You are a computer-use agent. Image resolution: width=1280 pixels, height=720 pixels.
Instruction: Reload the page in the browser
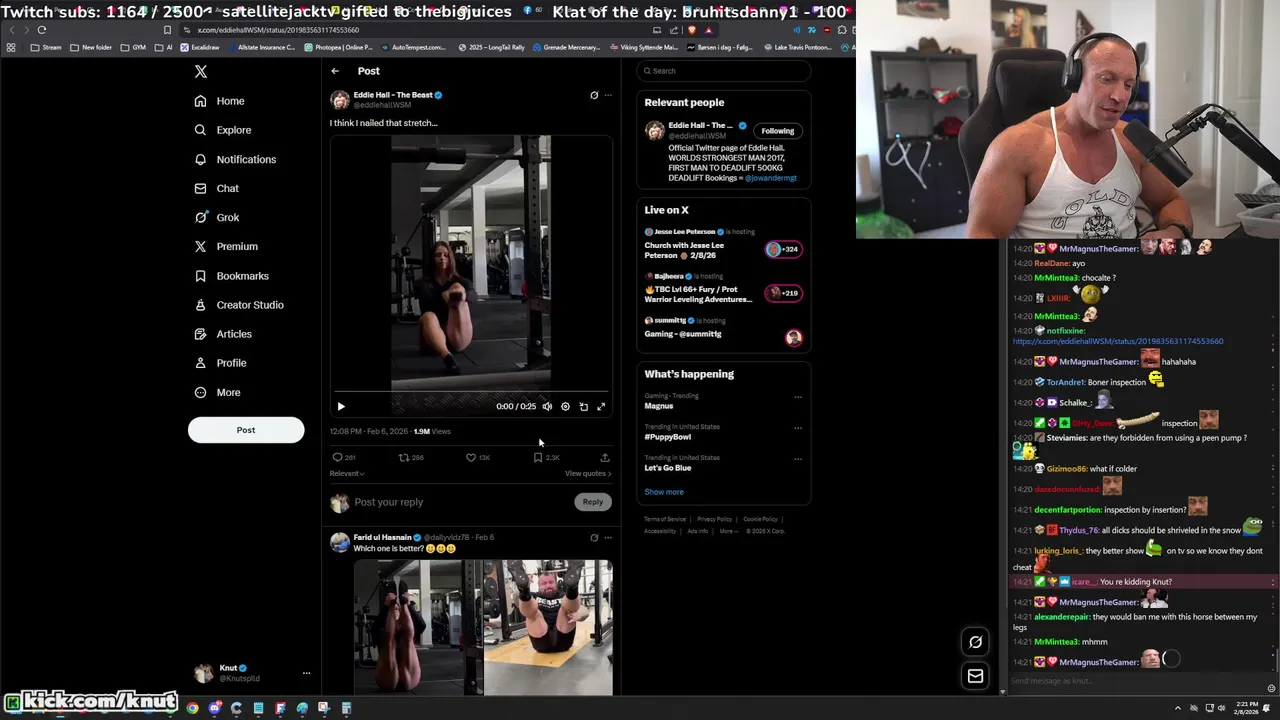tap(42, 30)
